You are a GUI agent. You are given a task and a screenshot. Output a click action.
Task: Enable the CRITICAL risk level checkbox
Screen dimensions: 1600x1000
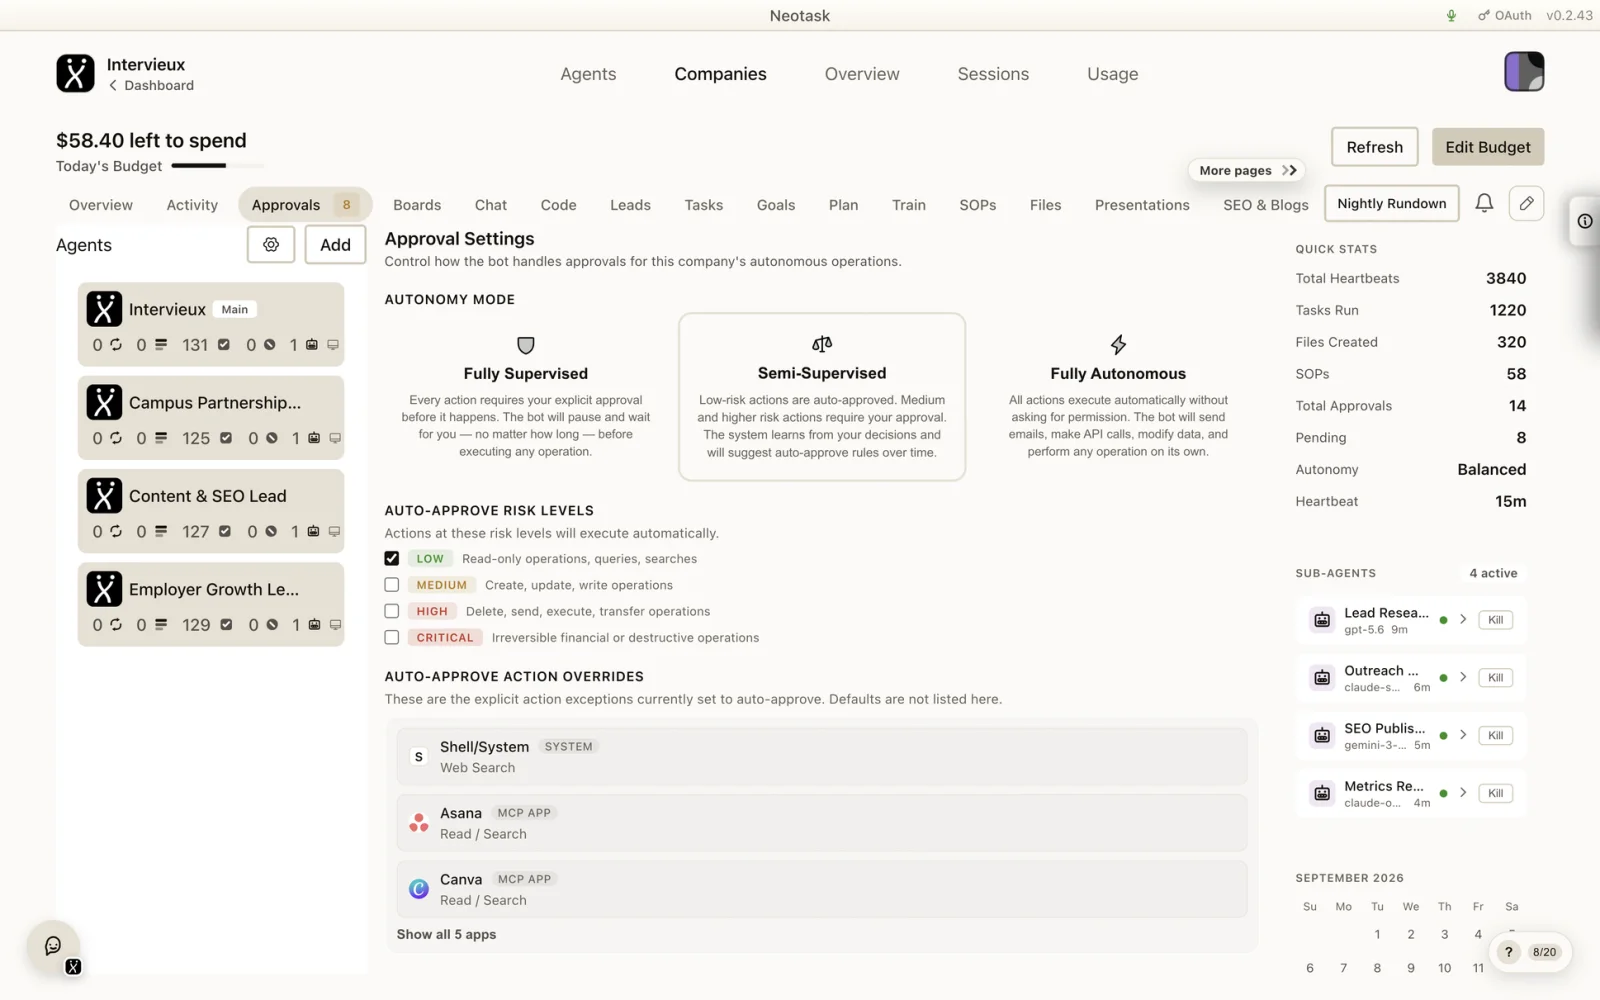tap(392, 637)
